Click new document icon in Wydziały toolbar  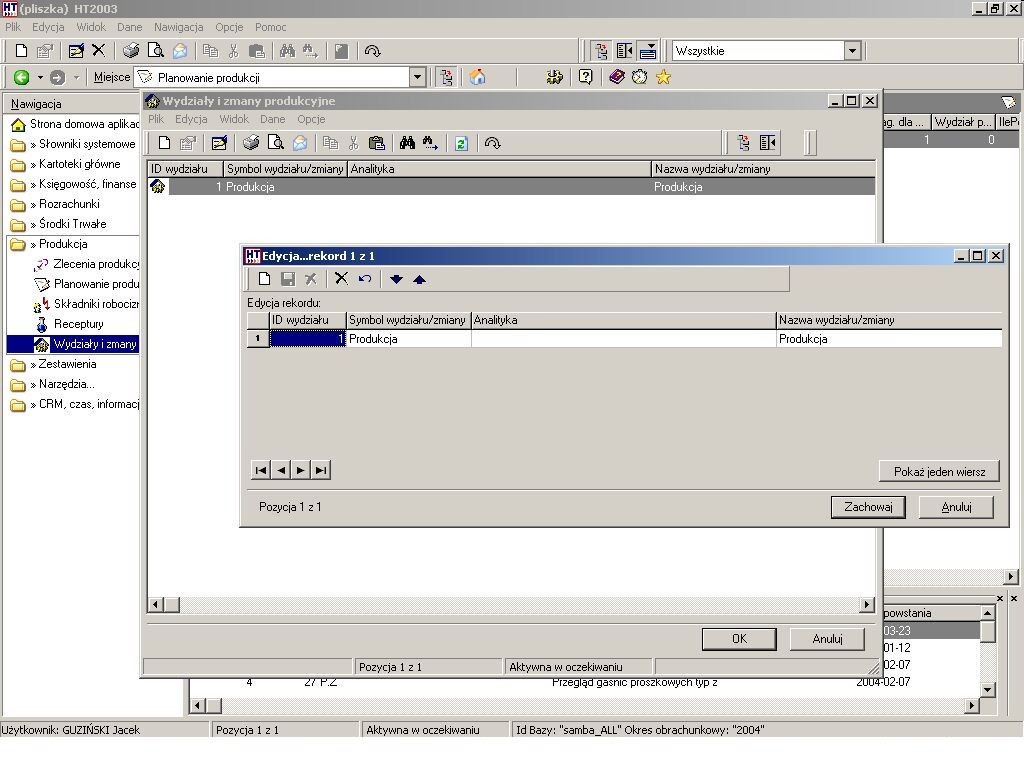pyautogui.click(x=165, y=143)
